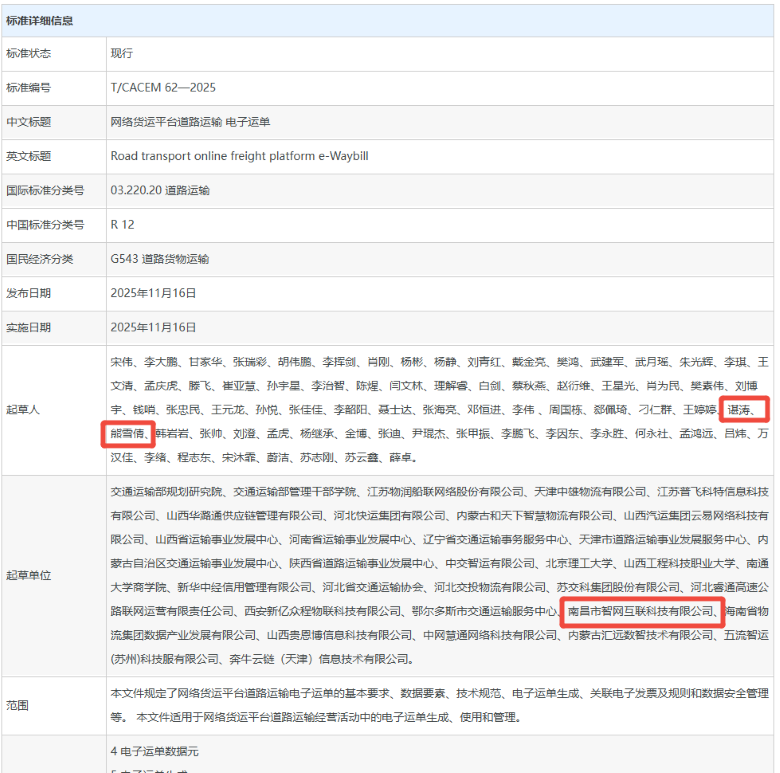Click the highlighted drafter name 谌涛

[744, 410]
